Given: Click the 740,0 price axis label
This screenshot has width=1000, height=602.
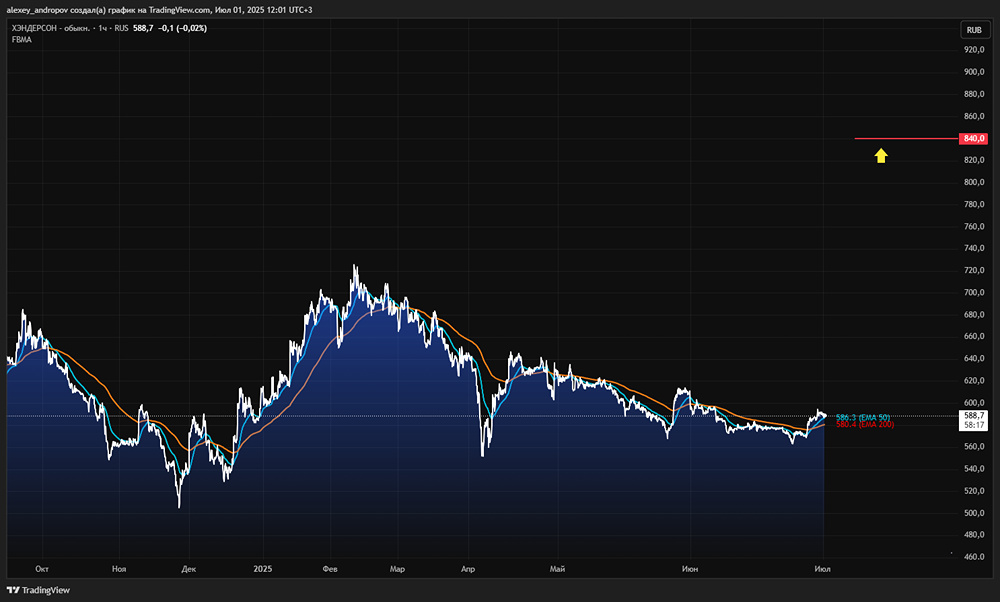Looking at the screenshot, I should 974,249.
